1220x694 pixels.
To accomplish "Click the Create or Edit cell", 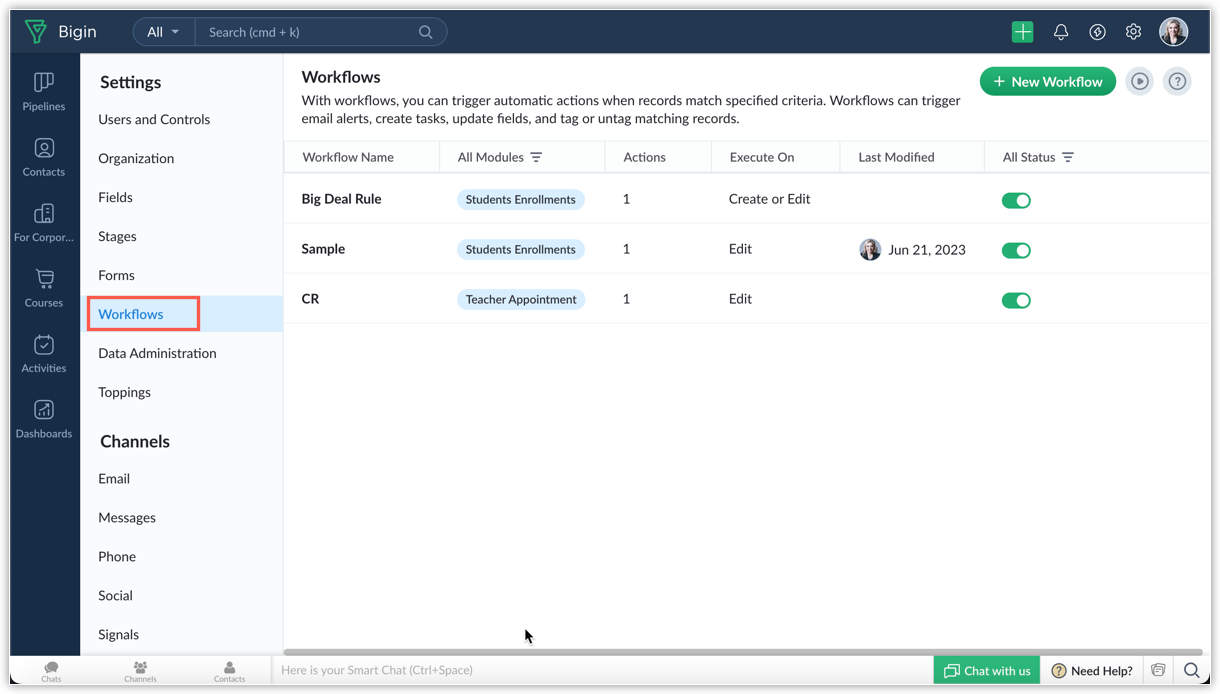I will pos(769,199).
